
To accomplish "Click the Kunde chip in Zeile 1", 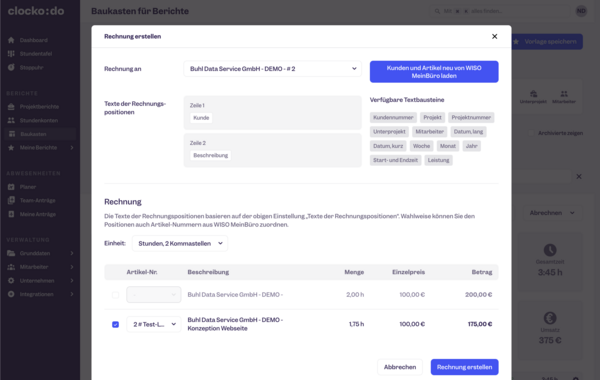I will click(x=201, y=118).
